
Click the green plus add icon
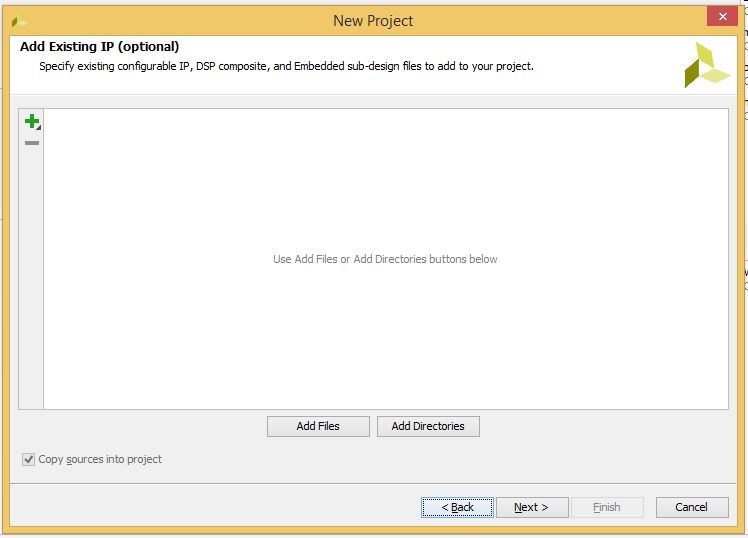point(31,121)
